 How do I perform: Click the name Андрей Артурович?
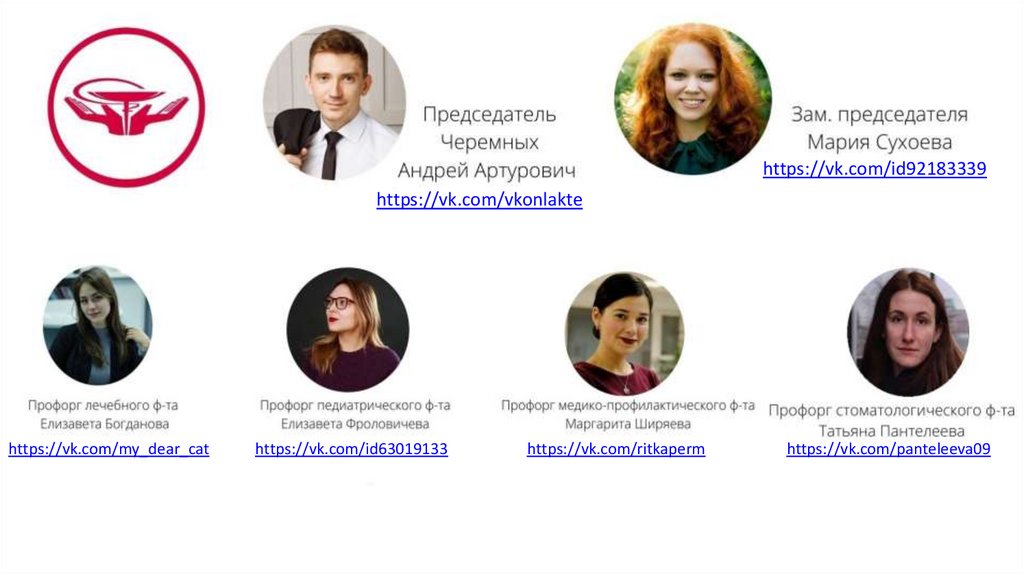tap(487, 170)
